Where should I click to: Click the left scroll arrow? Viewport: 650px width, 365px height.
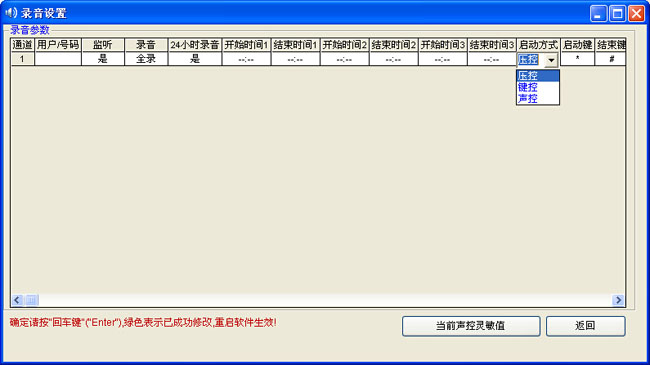pyautogui.click(x=17, y=300)
